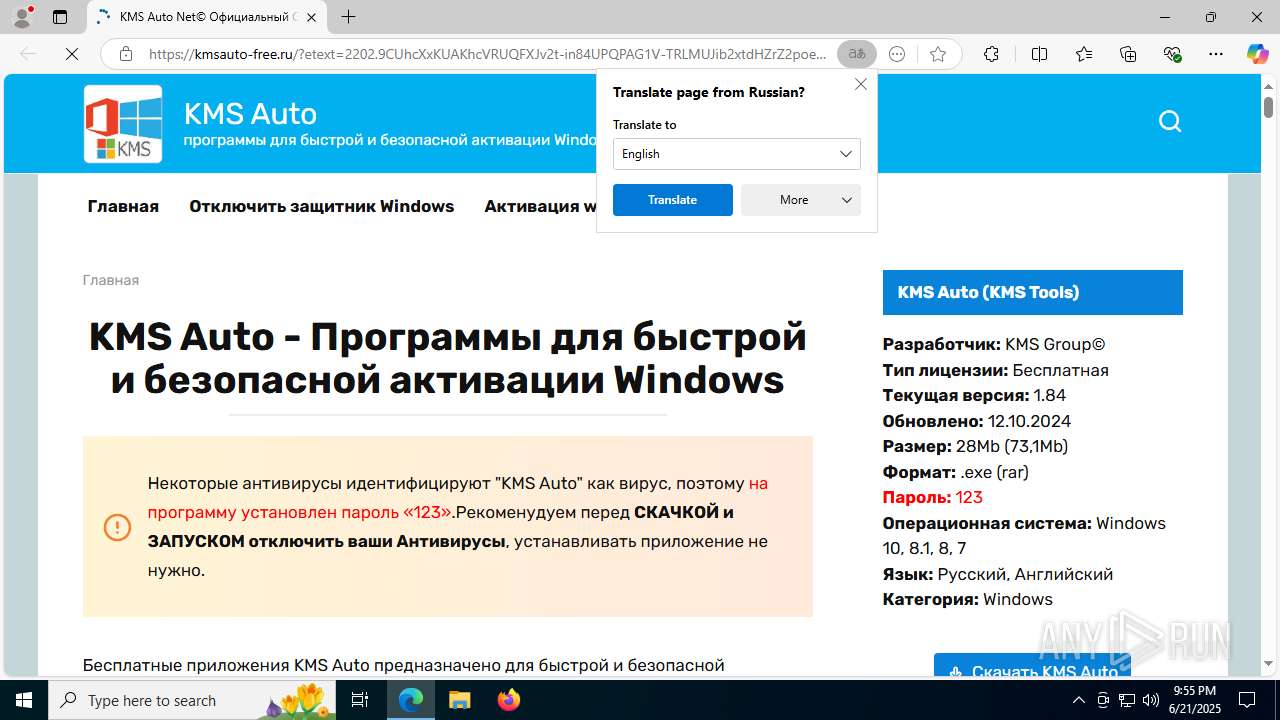Image resolution: width=1280 pixels, height=720 pixels.
Task: Open the site search magnifier icon
Action: click(1170, 122)
